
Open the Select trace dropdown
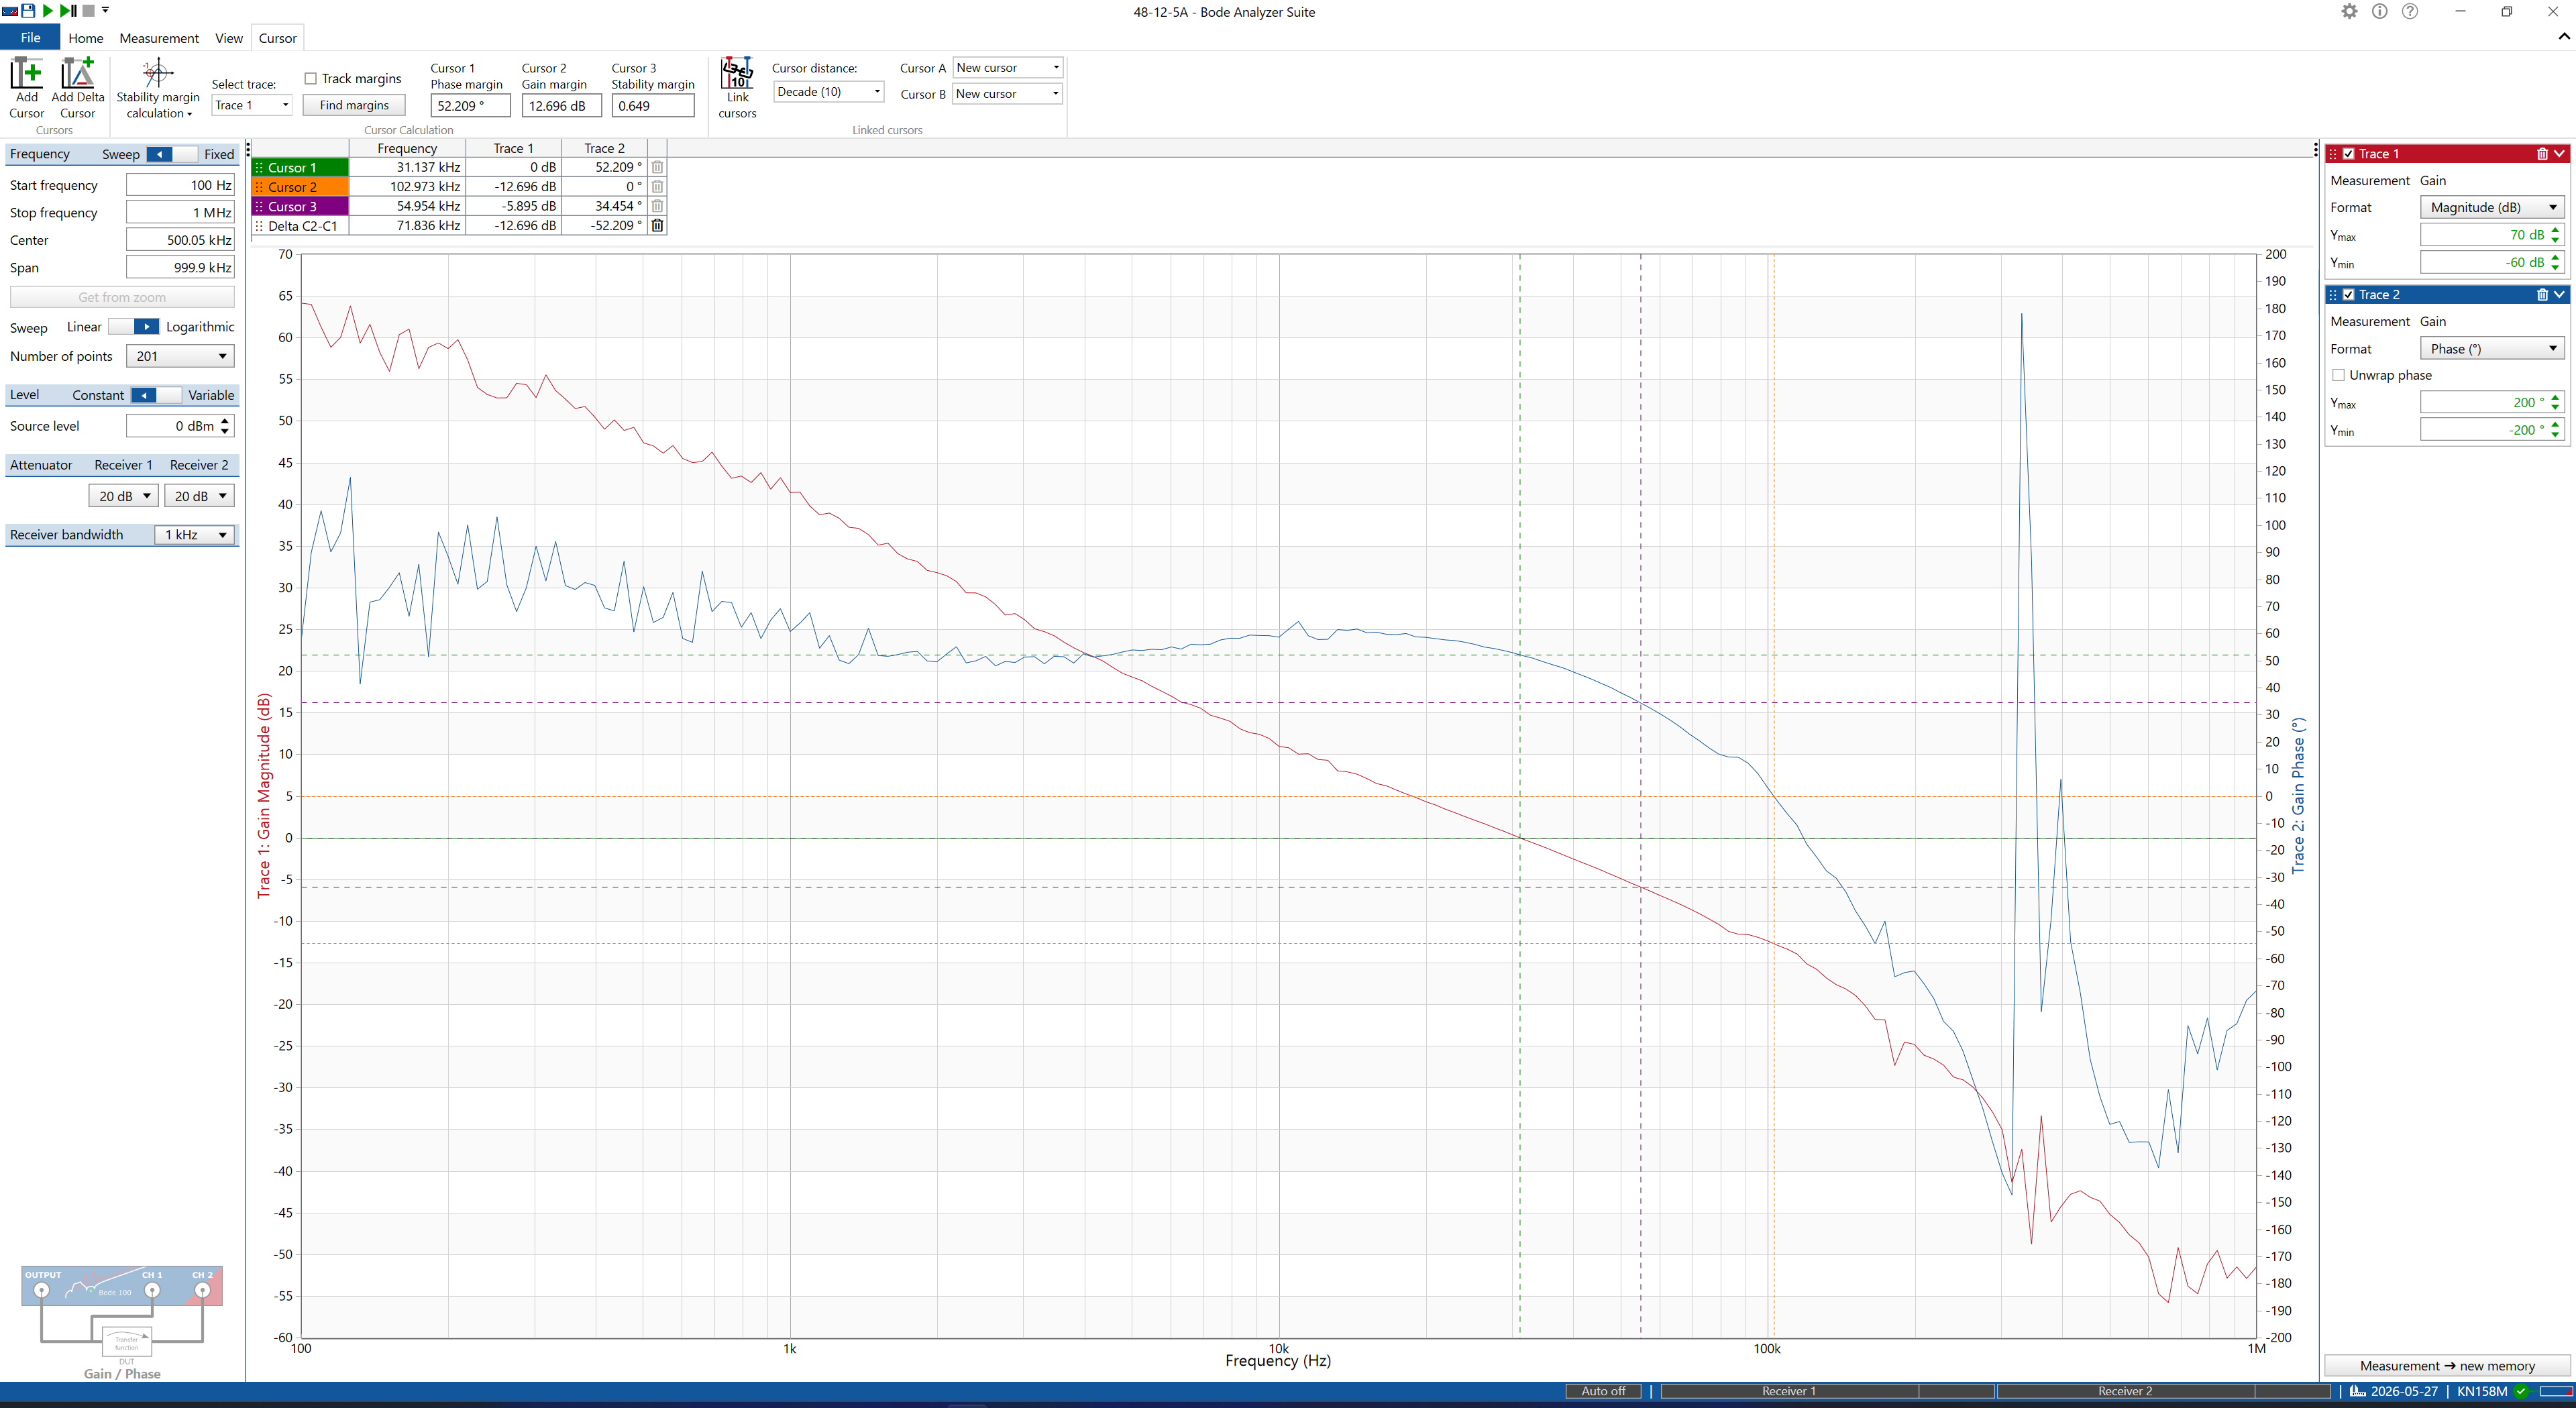click(x=252, y=105)
